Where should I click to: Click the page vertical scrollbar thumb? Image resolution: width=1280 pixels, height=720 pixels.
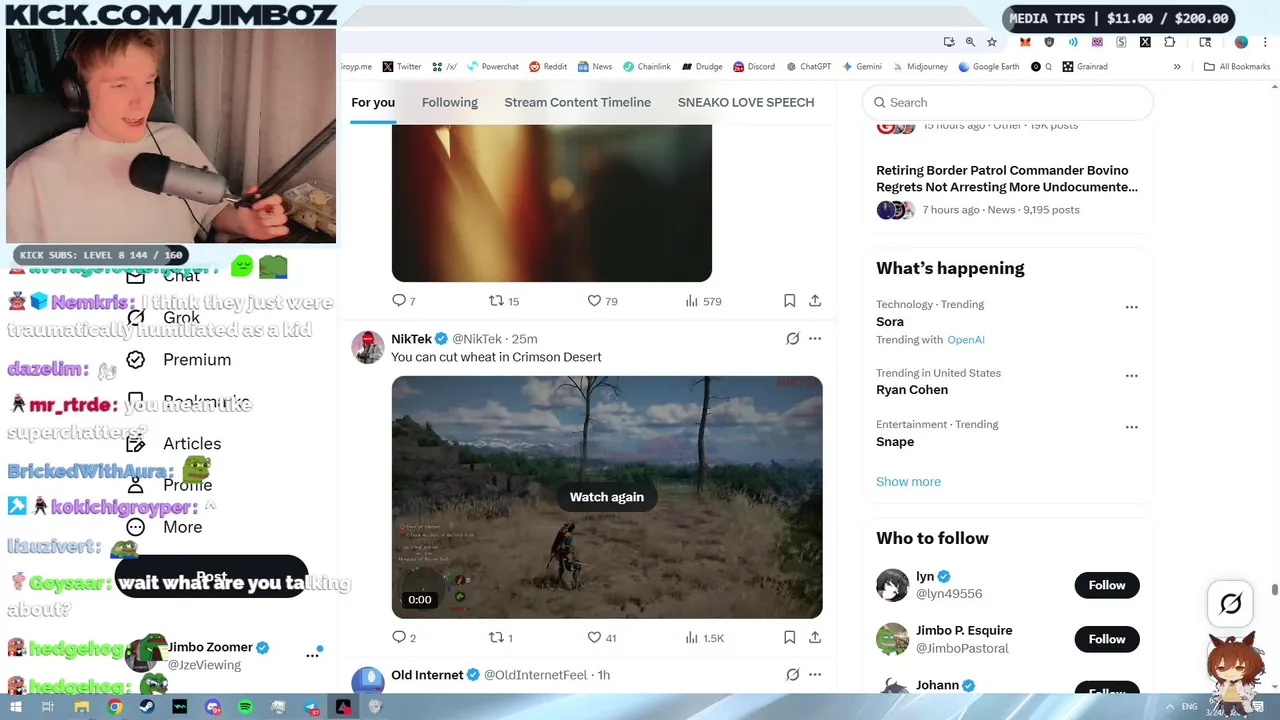click(1275, 590)
